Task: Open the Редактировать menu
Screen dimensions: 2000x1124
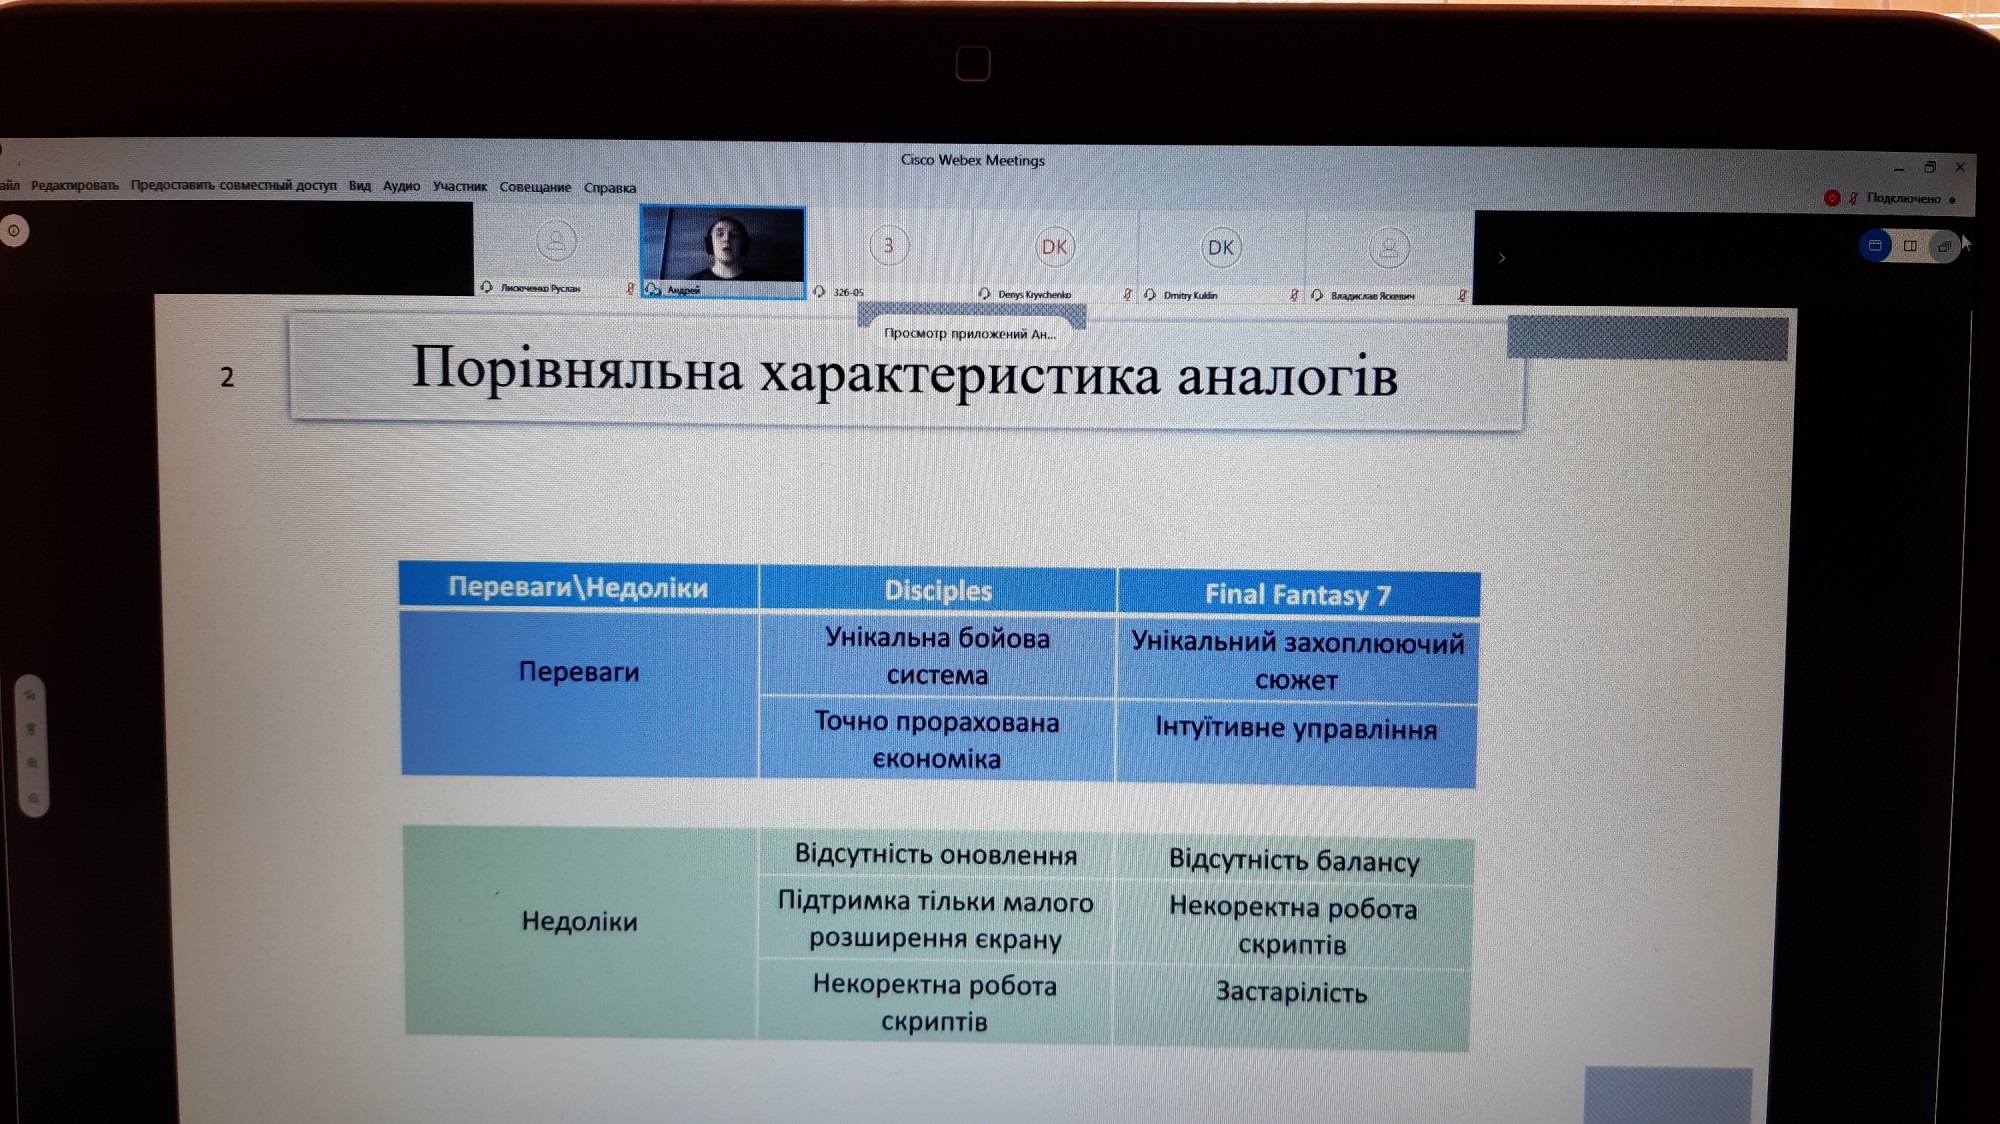Action: pos(74,185)
